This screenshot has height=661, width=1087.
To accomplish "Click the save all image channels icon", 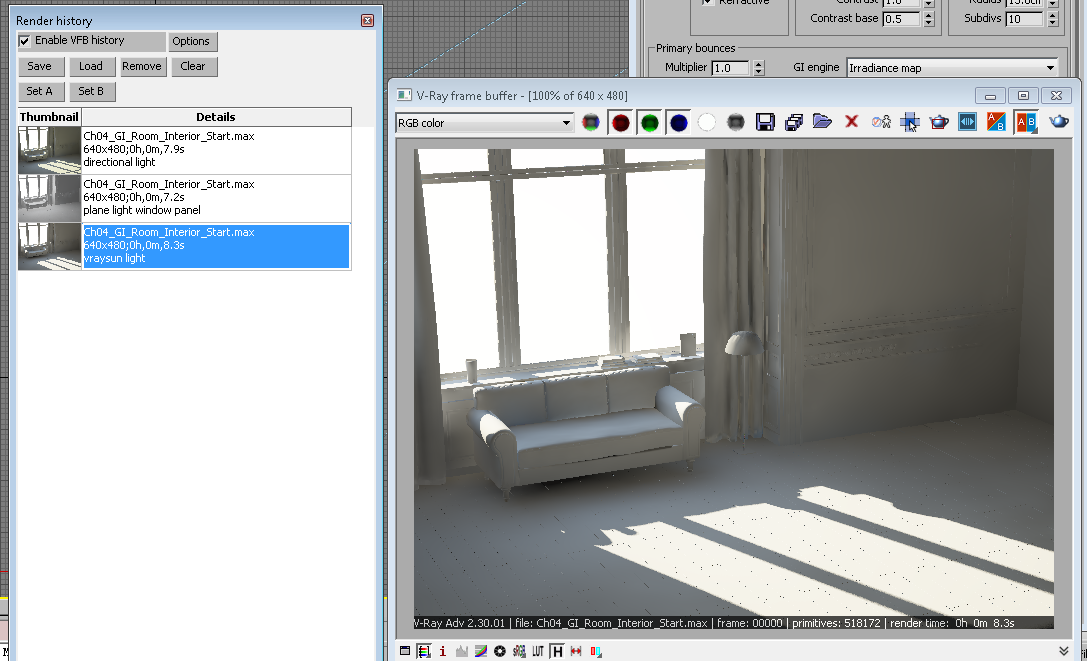I will point(794,123).
